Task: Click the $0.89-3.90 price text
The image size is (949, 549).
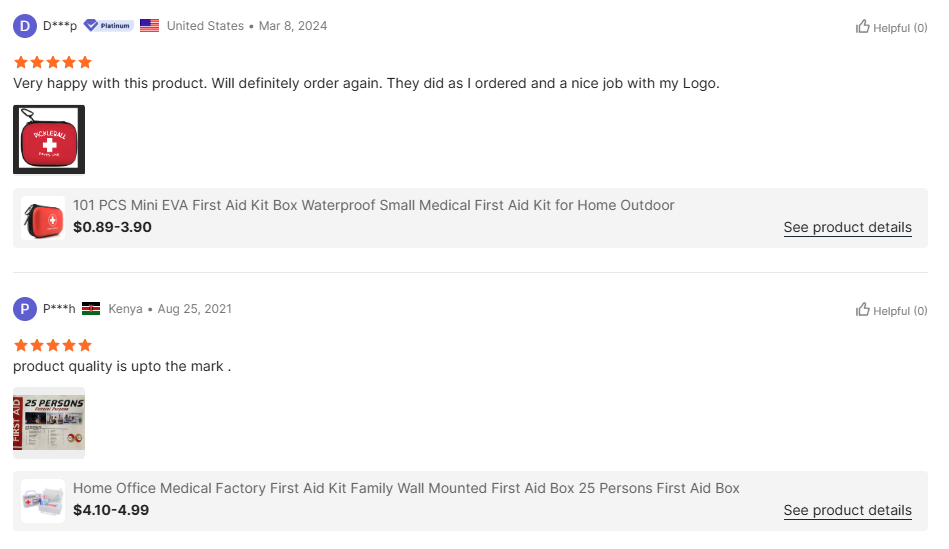Action: [112, 227]
